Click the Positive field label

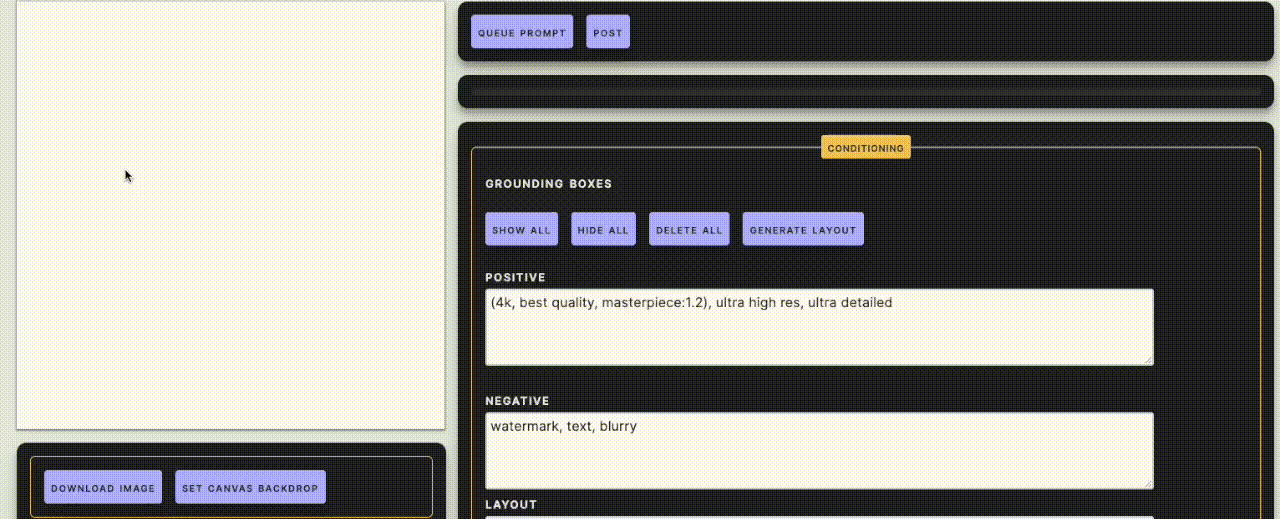515,277
